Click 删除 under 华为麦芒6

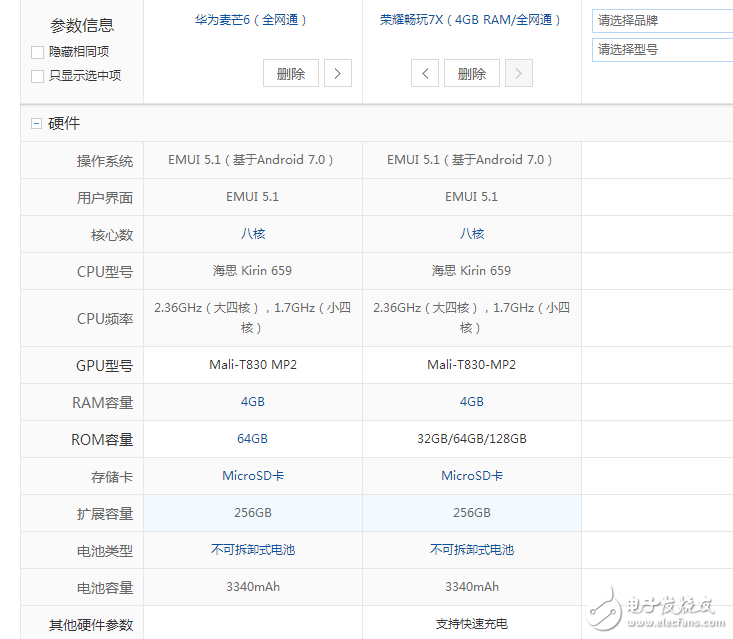pyautogui.click(x=291, y=73)
